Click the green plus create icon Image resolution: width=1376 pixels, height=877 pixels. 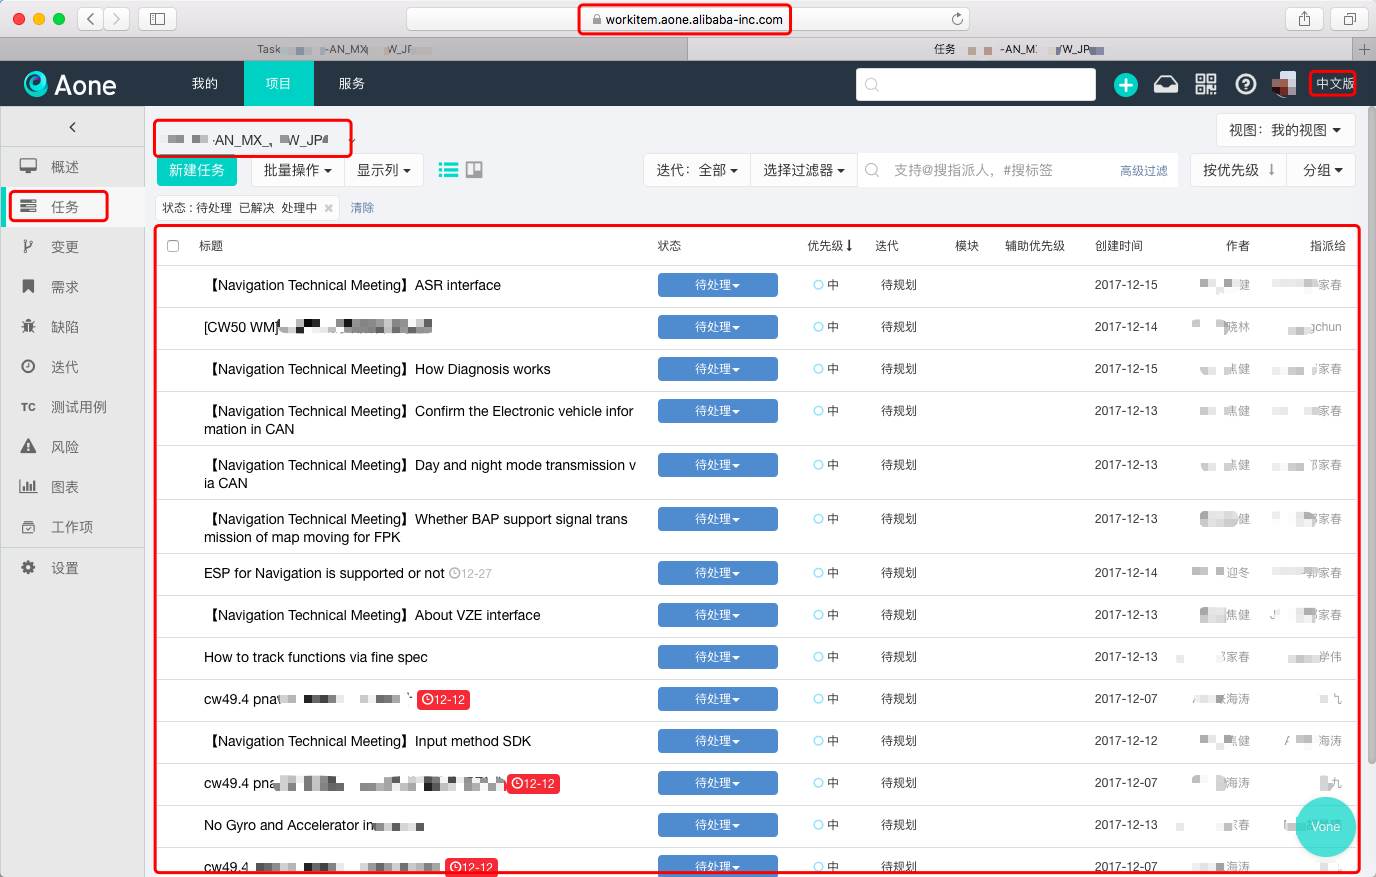coord(1126,85)
